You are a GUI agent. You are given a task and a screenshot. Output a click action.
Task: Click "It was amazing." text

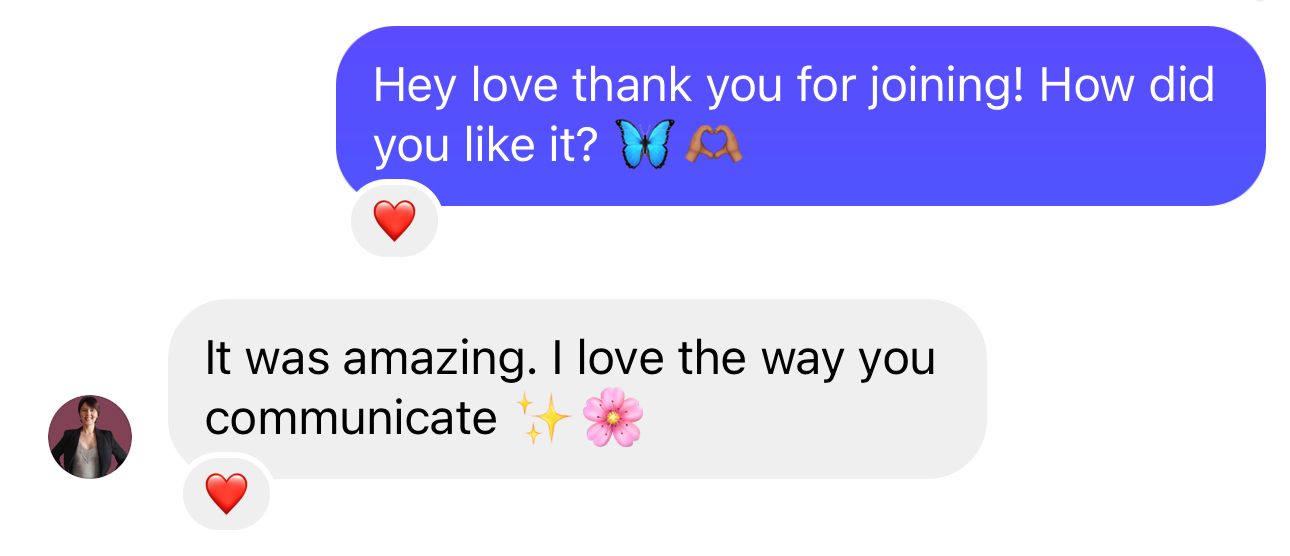click(364, 358)
